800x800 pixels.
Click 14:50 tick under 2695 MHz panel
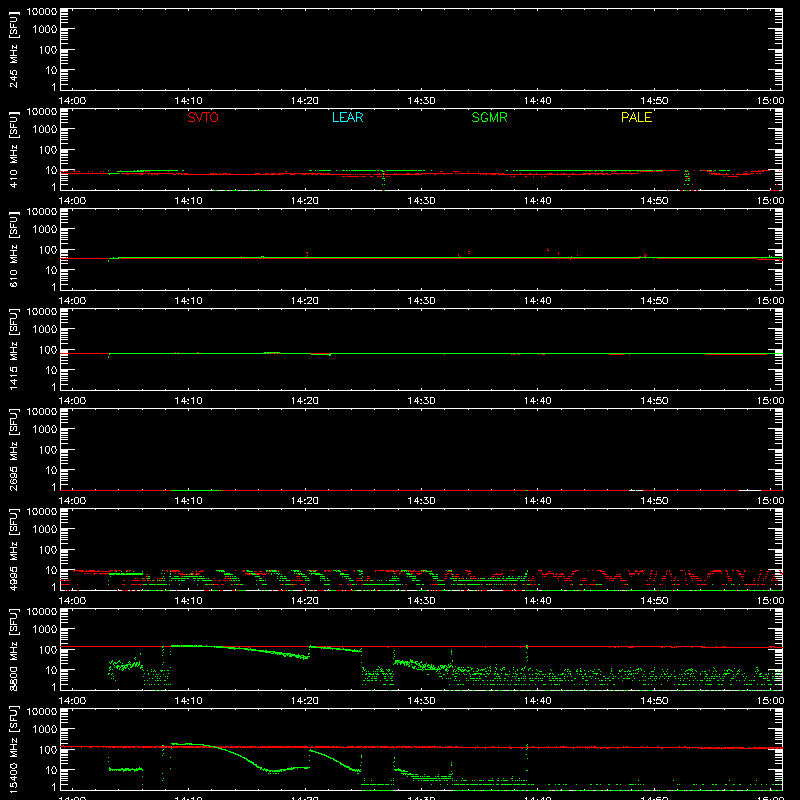[x=654, y=501]
